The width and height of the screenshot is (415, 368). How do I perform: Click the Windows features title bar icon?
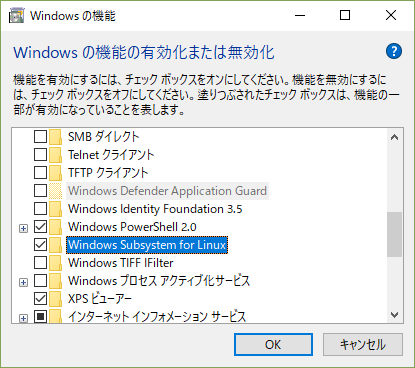point(17,15)
